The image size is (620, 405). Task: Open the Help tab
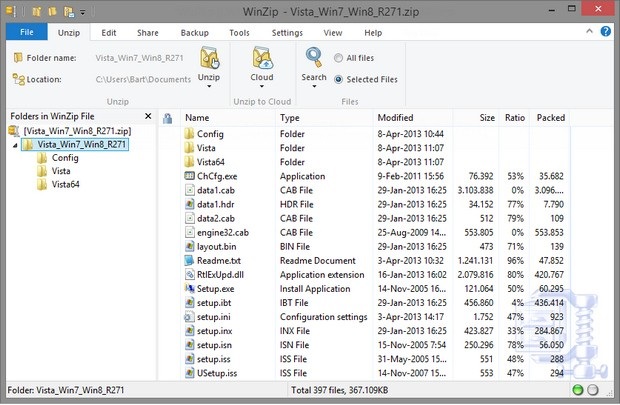[373, 33]
